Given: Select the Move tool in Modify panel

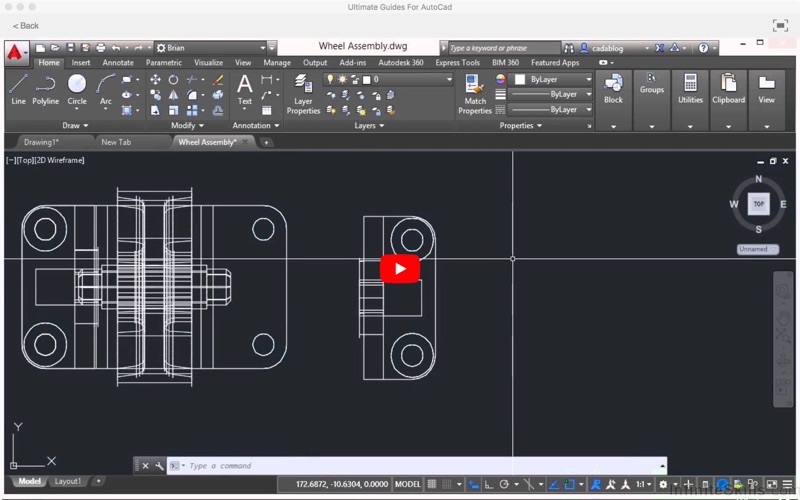Looking at the screenshot, I should 156,79.
